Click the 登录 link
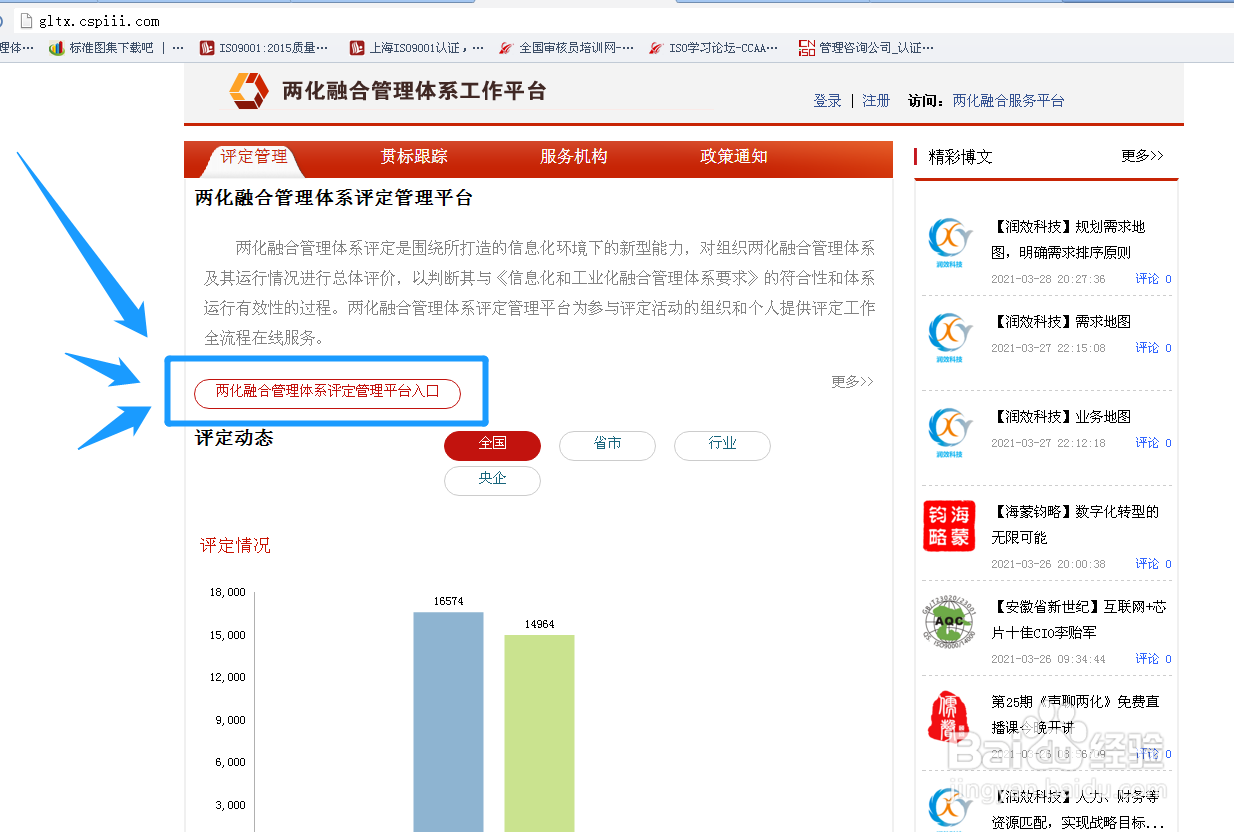This screenshot has height=832, width=1234. (828, 101)
